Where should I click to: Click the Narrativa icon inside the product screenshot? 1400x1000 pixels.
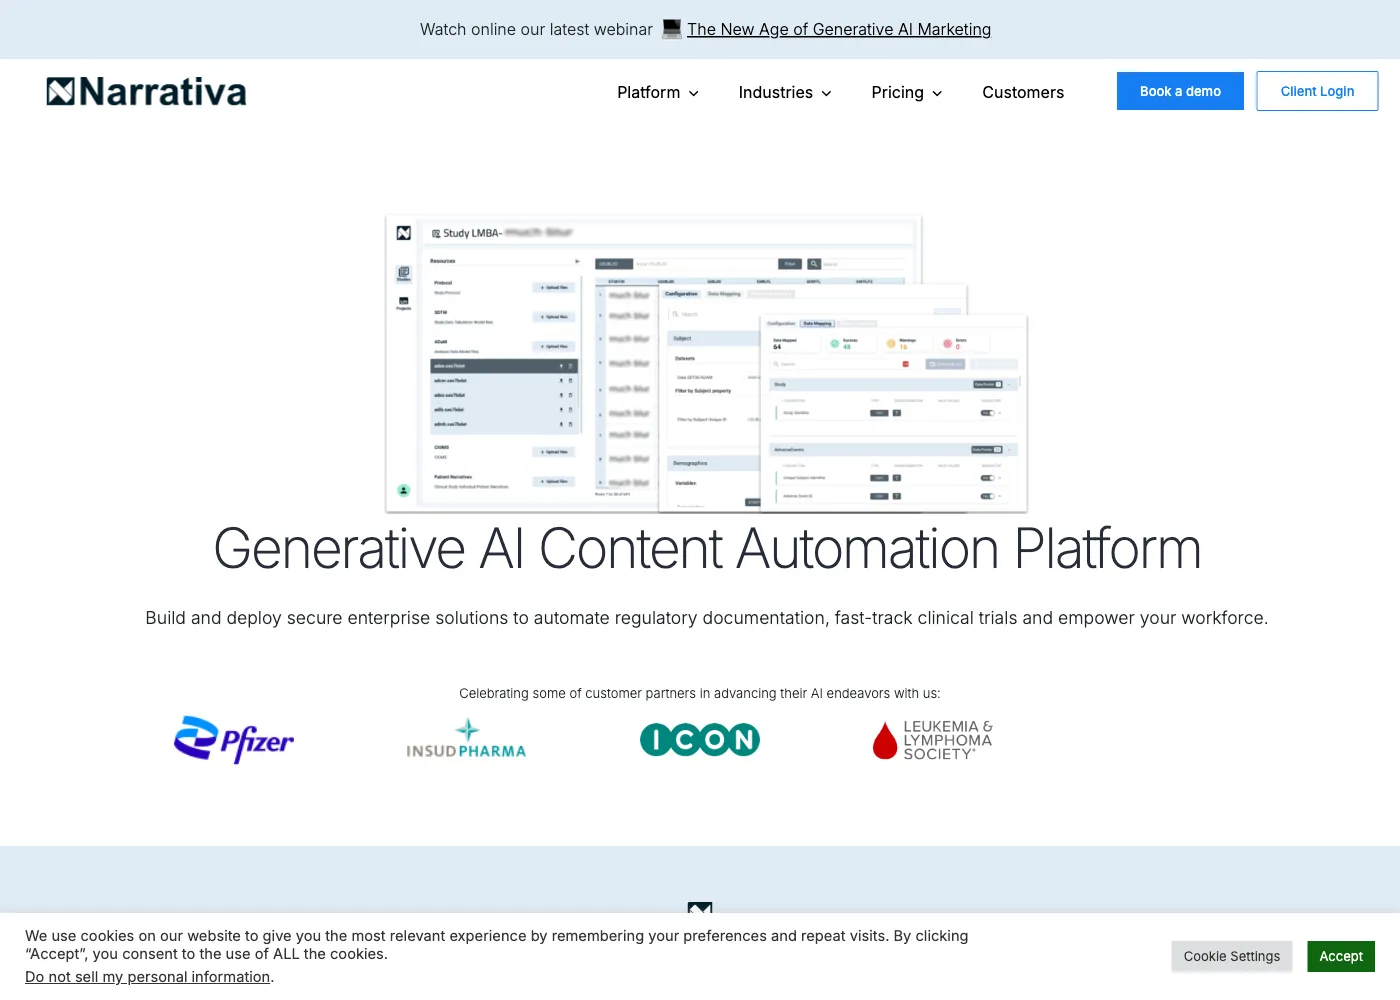tap(404, 233)
